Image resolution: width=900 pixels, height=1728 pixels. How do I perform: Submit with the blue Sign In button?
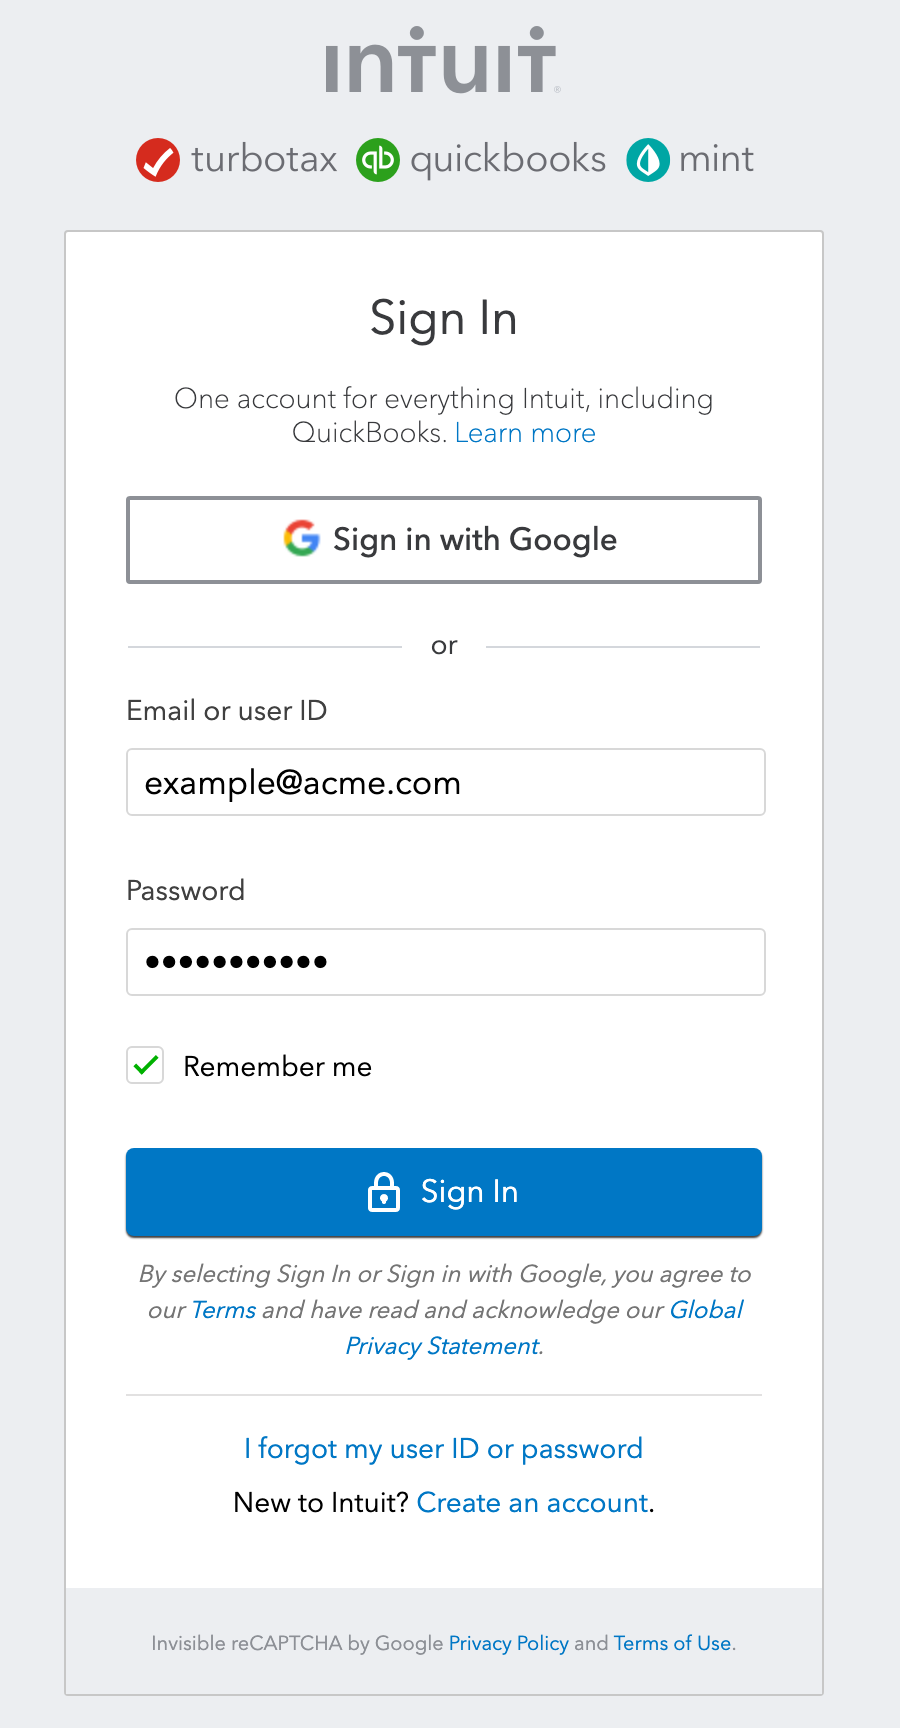coord(444,1192)
